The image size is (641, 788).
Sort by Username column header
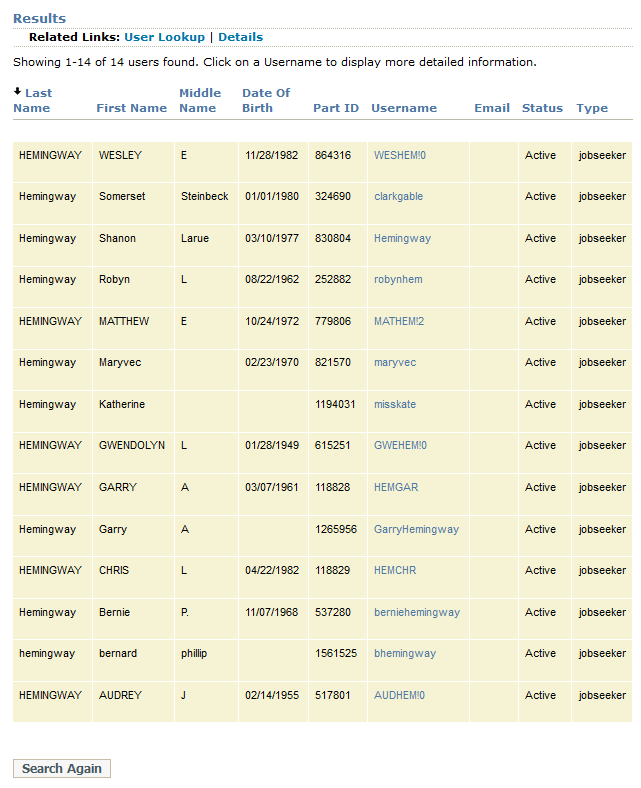[404, 108]
